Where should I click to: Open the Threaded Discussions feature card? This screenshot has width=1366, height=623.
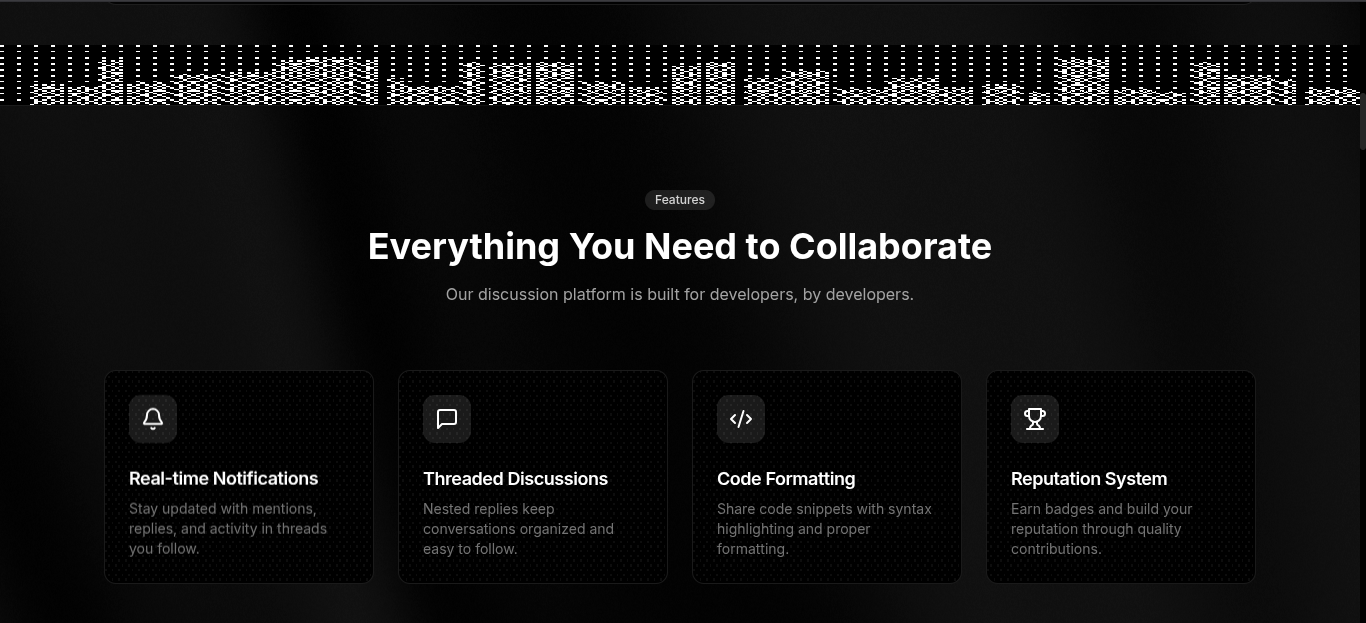[x=533, y=476]
